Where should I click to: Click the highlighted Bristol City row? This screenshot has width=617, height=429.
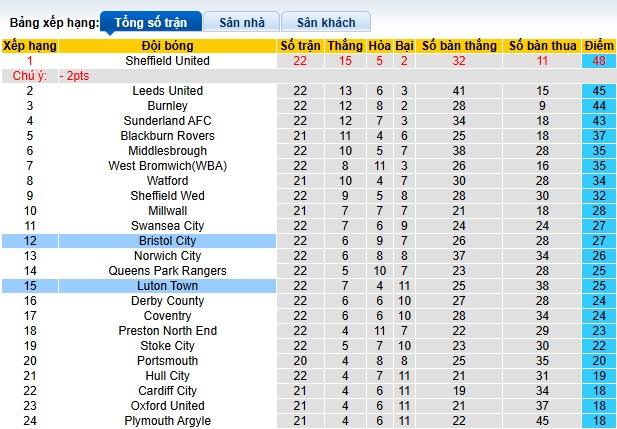pyautogui.click(x=168, y=241)
